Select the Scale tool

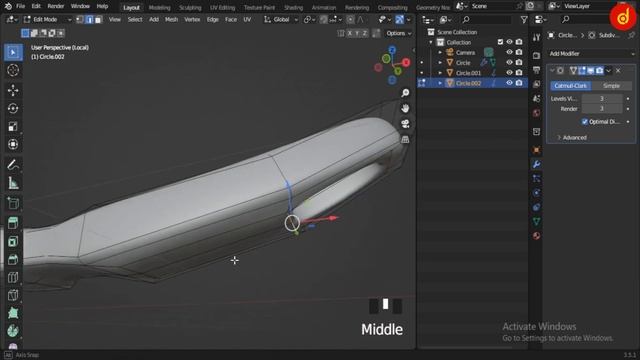pyautogui.click(x=13, y=126)
